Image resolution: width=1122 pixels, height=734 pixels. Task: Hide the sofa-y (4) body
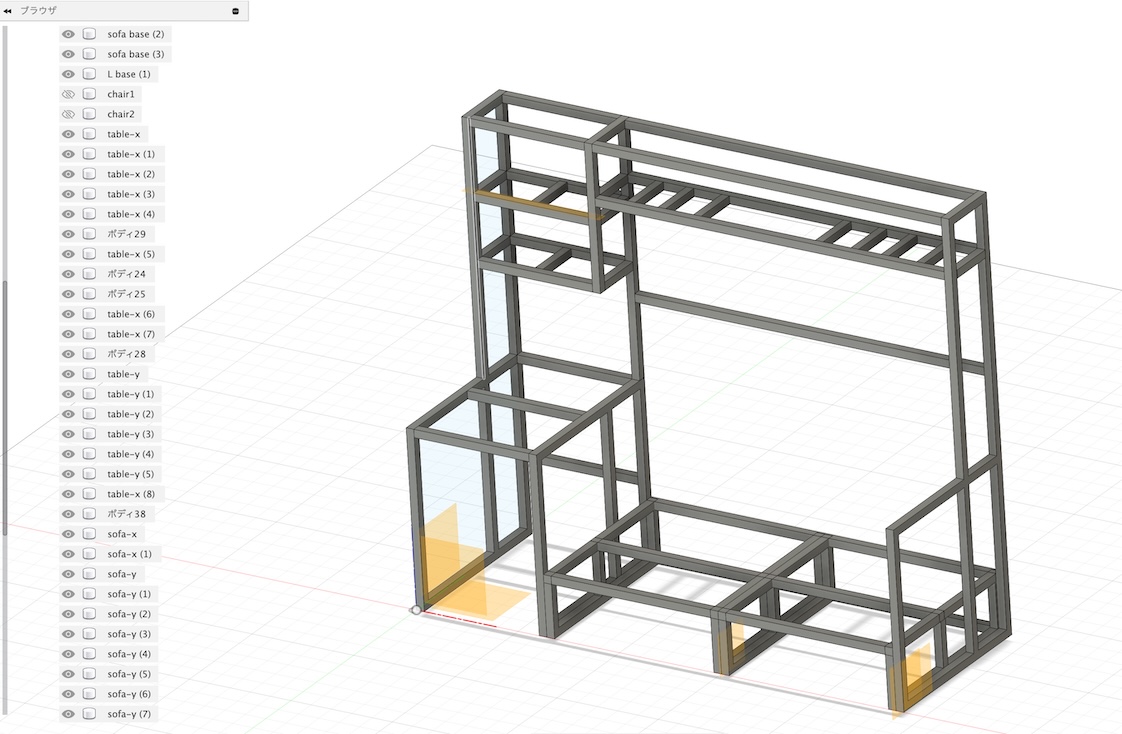pos(68,654)
